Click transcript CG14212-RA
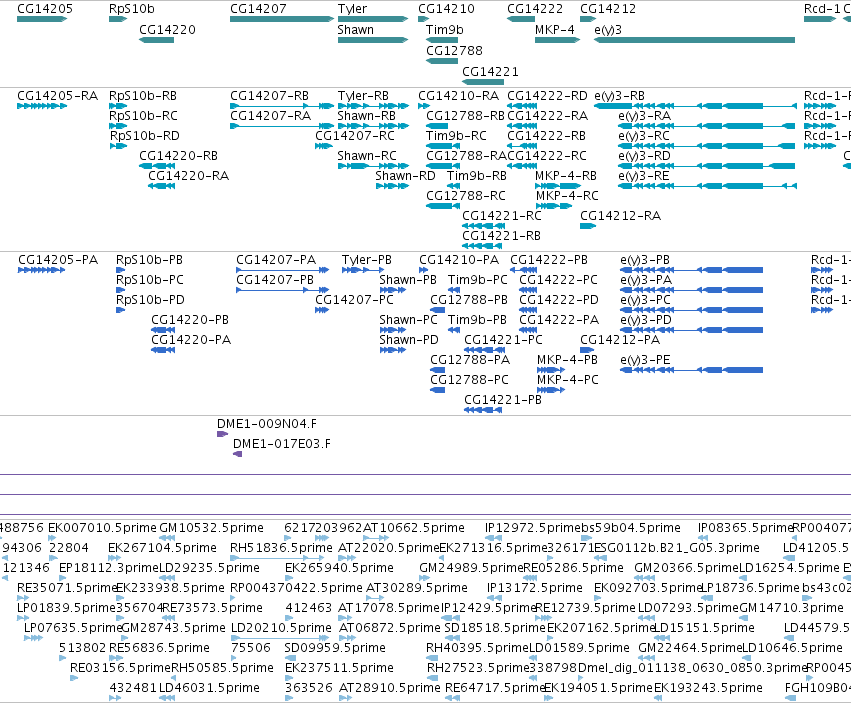 (x=620, y=216)
